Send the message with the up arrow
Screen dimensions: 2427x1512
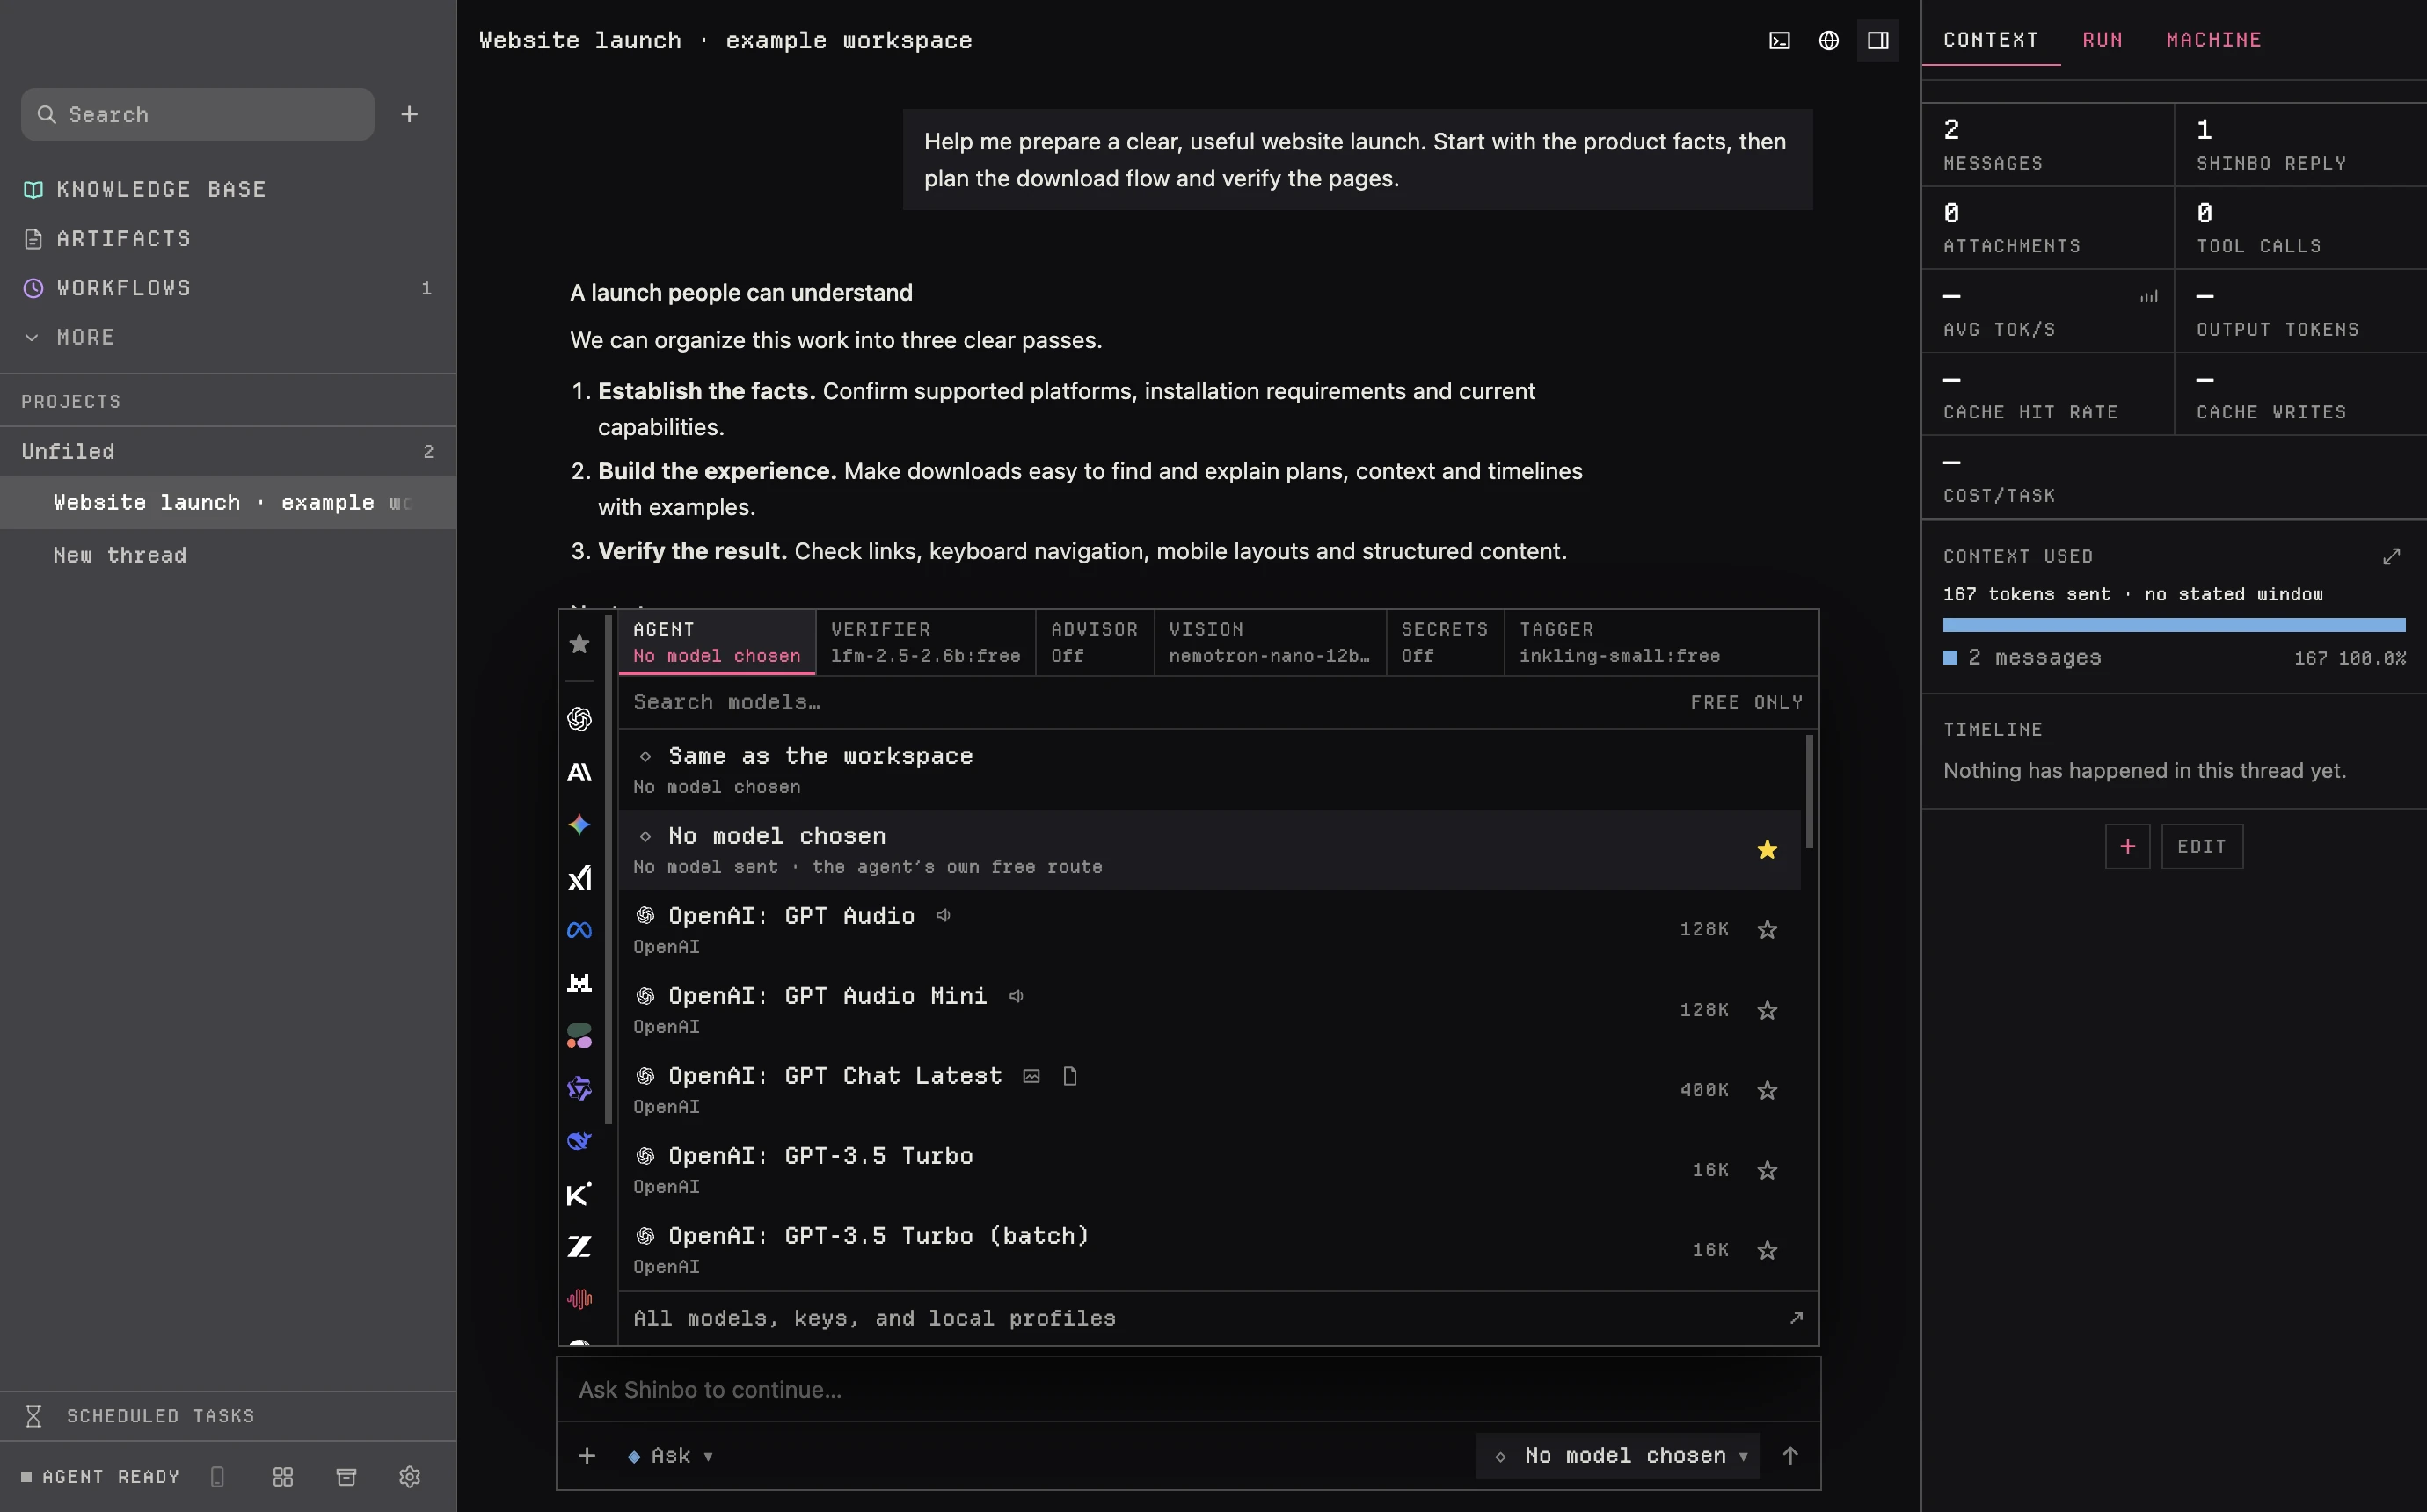(x=1790, y=1455)
